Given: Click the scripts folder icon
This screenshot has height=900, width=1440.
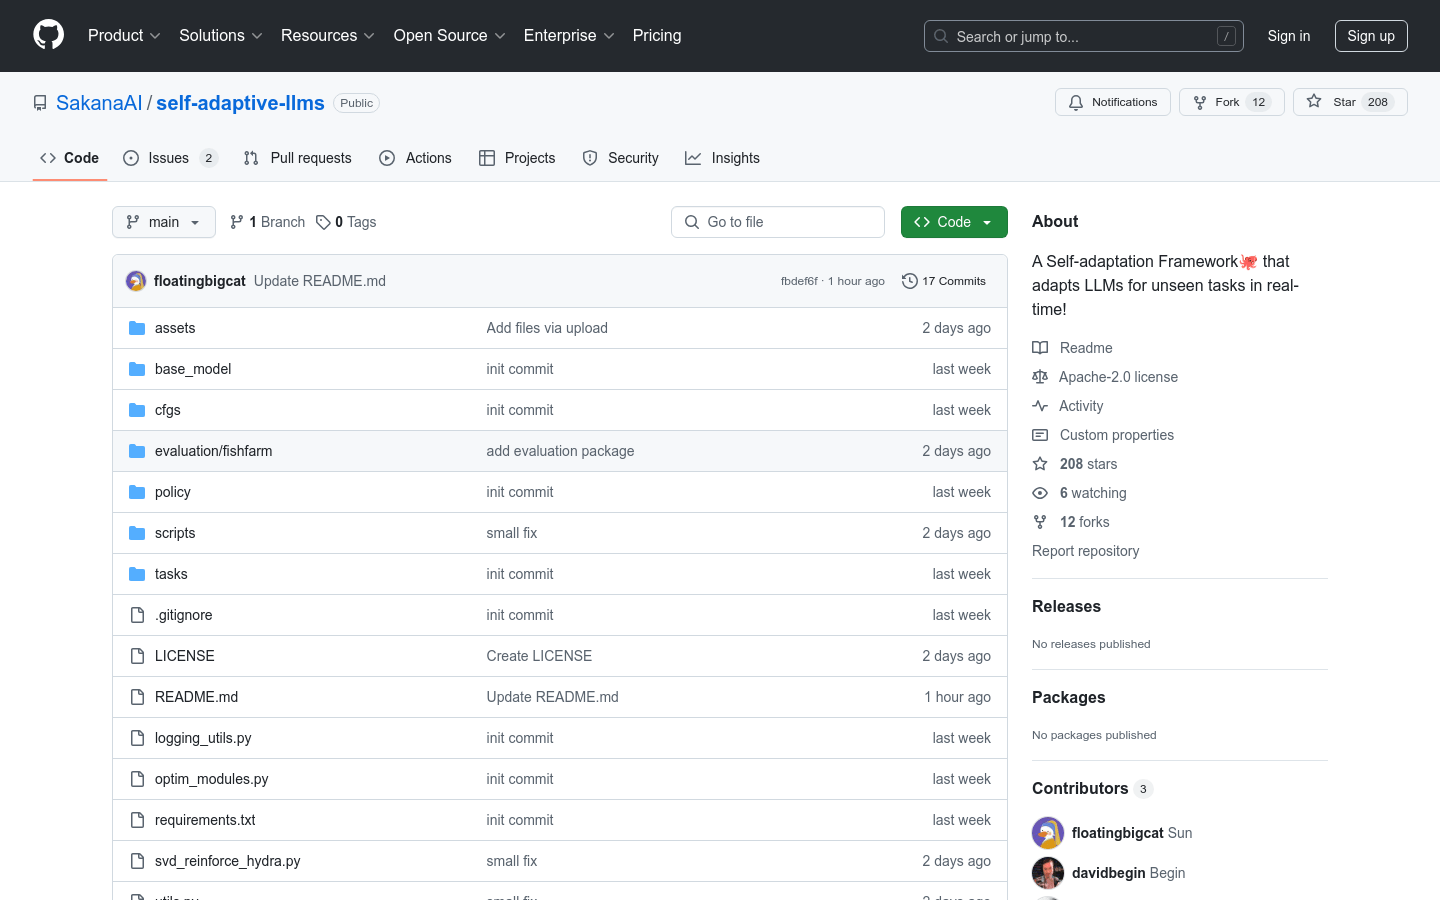Looking at the screenshot, I should click(137, 533).
